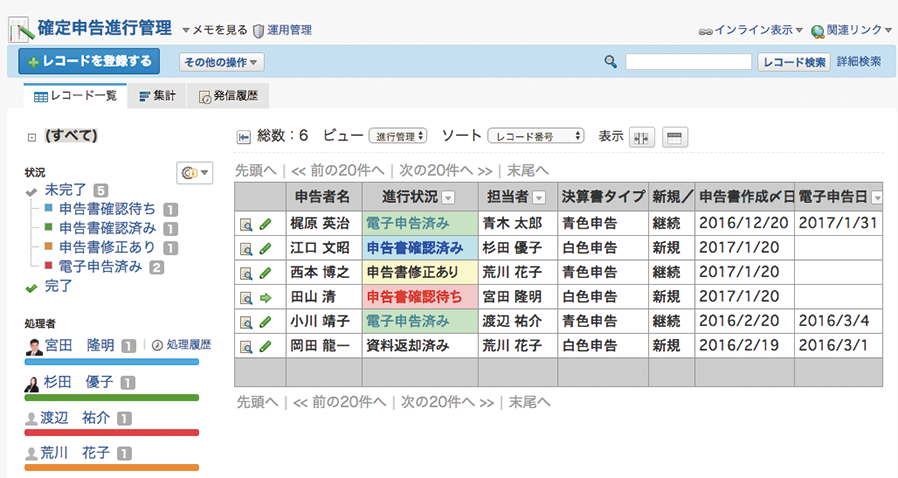Click the 確定申告進行管理 app icon
The height and width of the screenshot is (478, 898).
pos(19,30)
